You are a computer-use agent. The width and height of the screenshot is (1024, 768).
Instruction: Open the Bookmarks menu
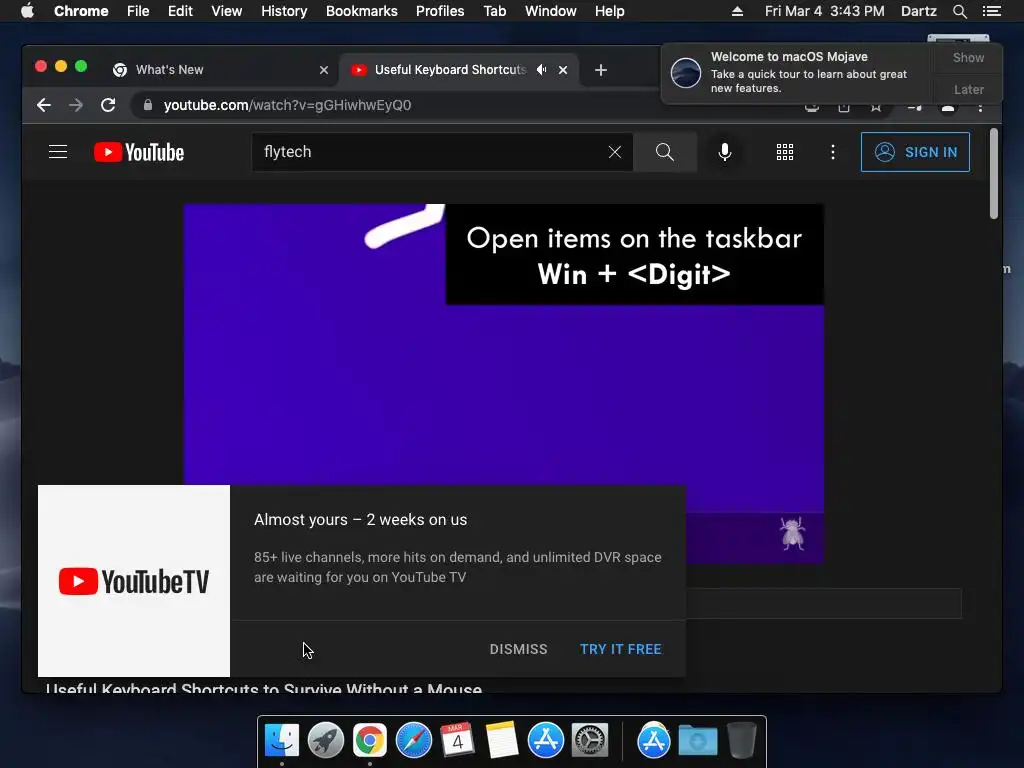point(362,11)
